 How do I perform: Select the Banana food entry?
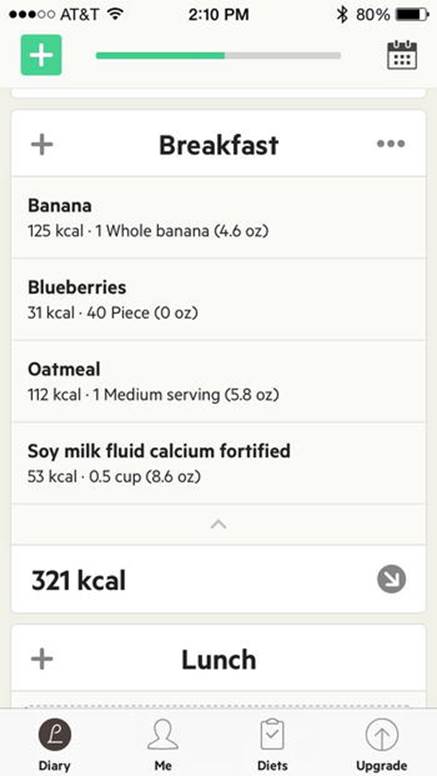click(x=218, y=217)
